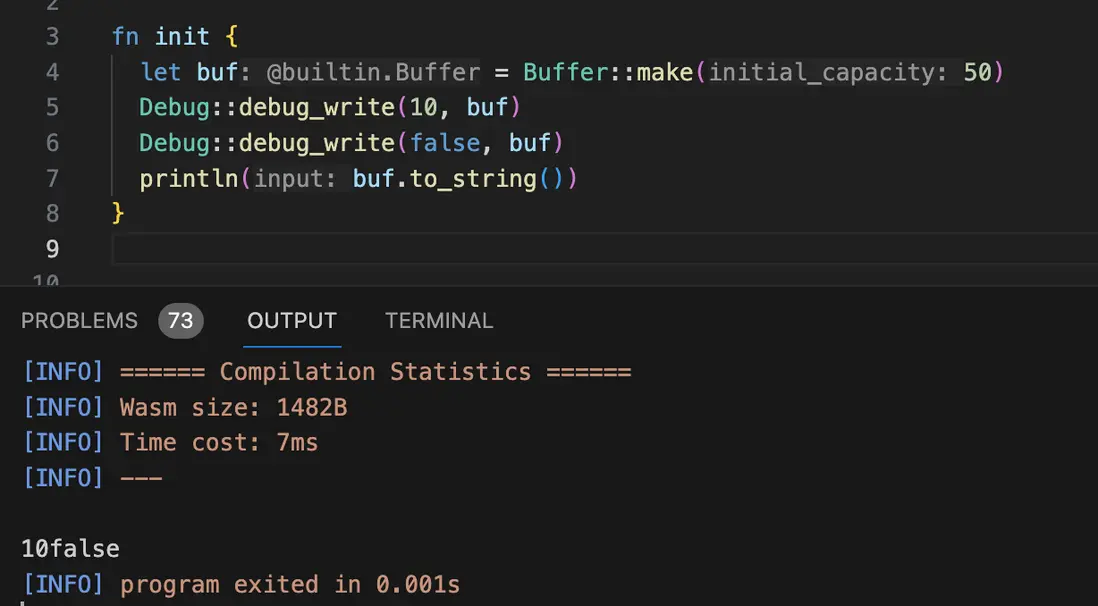Click the "make" method call on line 4

[x=665, y=73]
